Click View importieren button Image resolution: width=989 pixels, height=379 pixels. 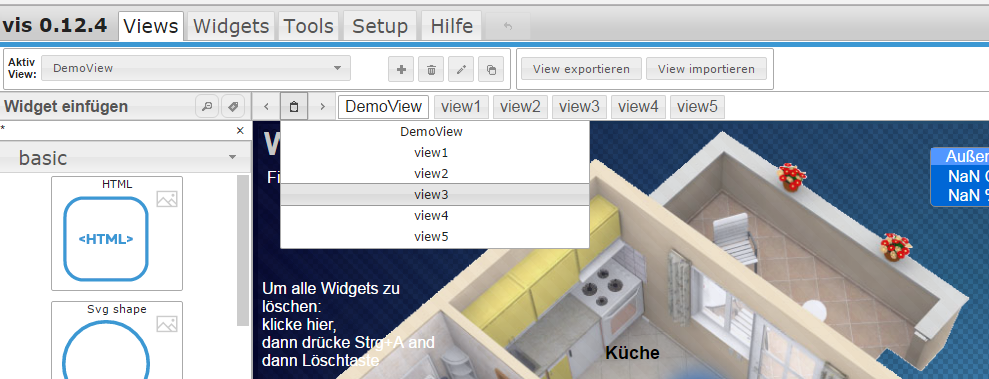(706, 69)
